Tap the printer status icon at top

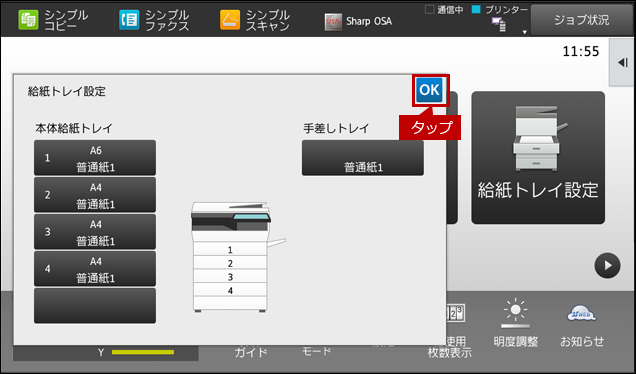pos(498,24)
